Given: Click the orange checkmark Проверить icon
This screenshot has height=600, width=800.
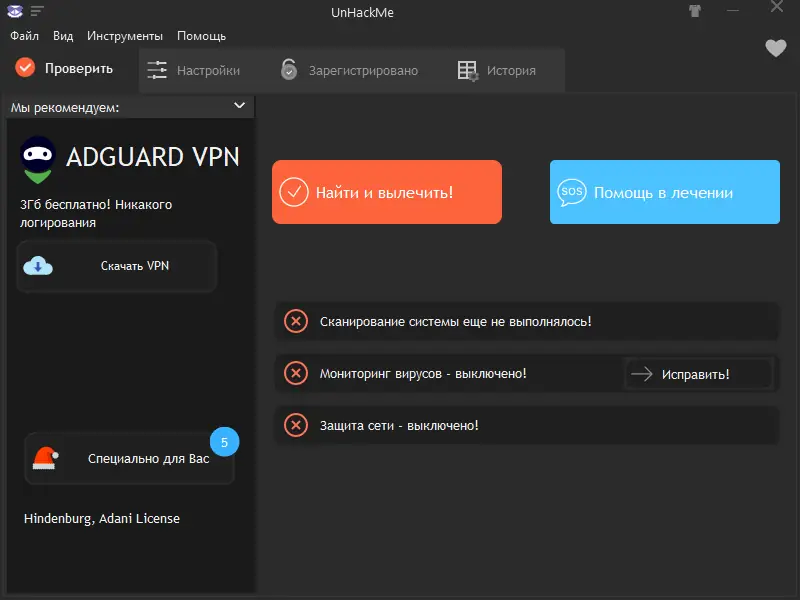Looking at the screenshot, I should tap(25, 67).
